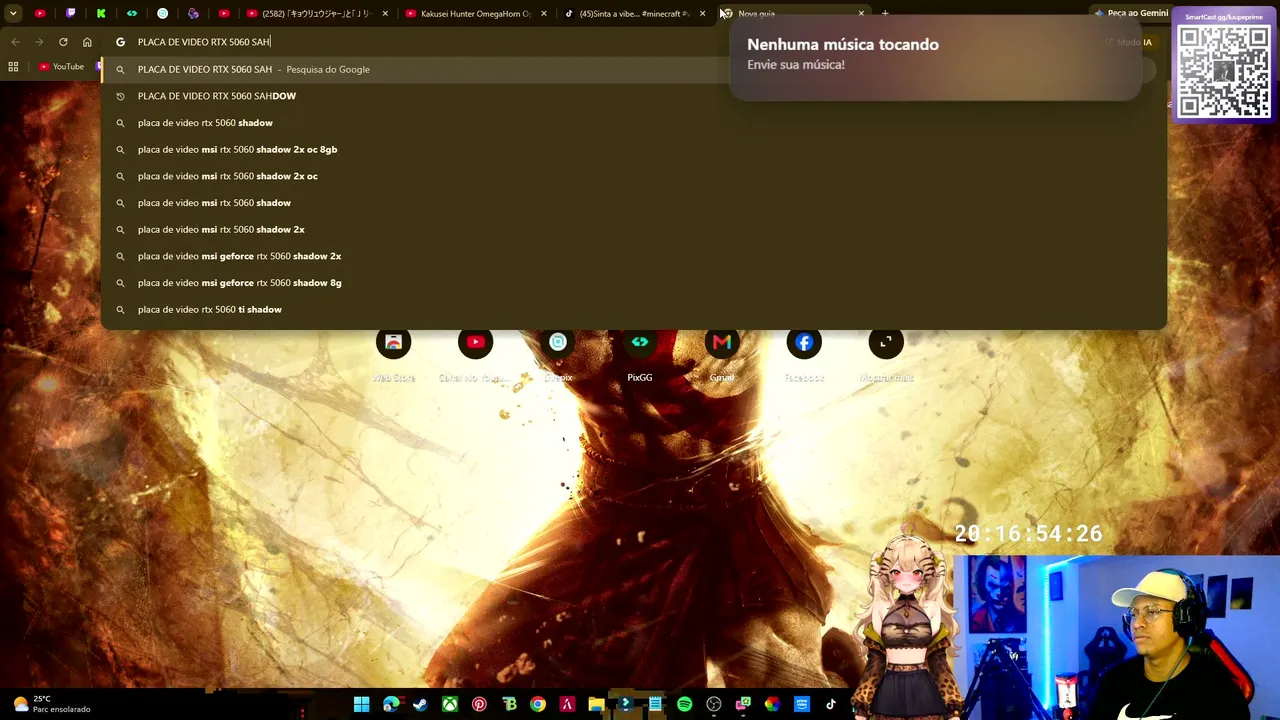This screenshot has height=720, width=1280.
Task: Switch to the TikTok Sinta a vibe tab
Action: 634,14
